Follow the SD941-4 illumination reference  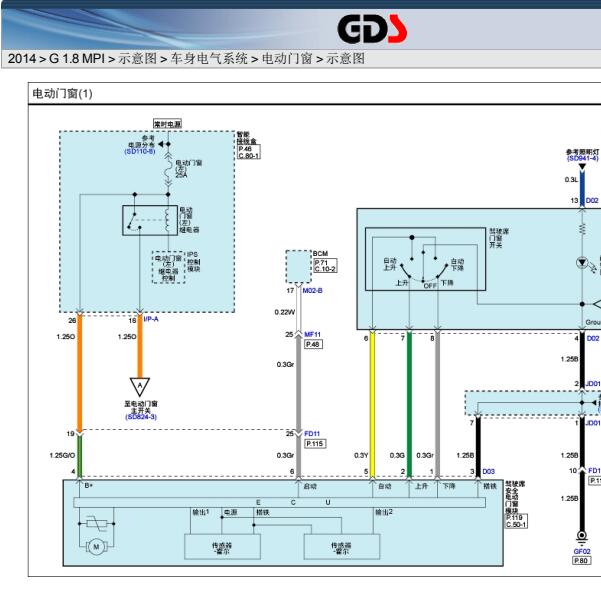click(583, 158)
